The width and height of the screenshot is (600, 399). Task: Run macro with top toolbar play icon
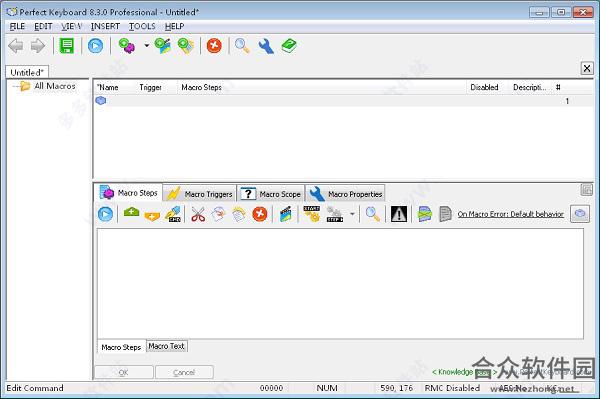[95, 46]
